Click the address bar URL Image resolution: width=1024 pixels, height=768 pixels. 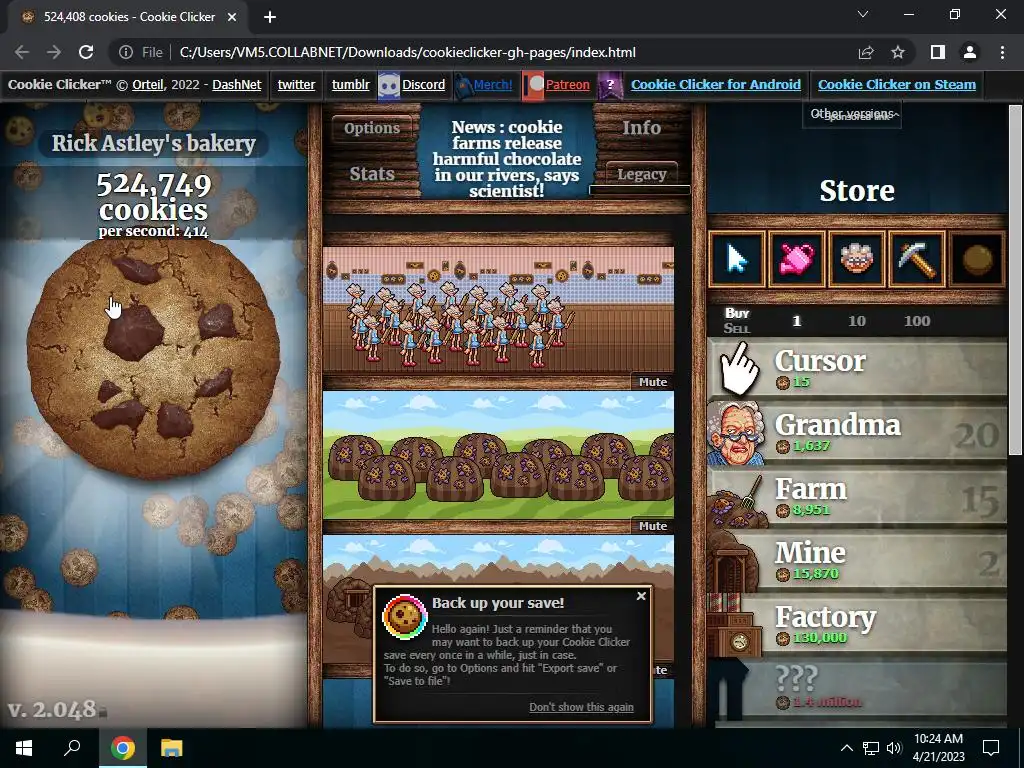point(408,52)
